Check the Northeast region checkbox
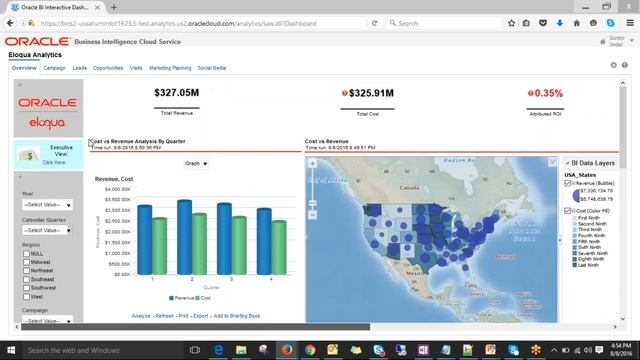Image resolution: width=640 pixels, height=360 pixels. [27, 271]
